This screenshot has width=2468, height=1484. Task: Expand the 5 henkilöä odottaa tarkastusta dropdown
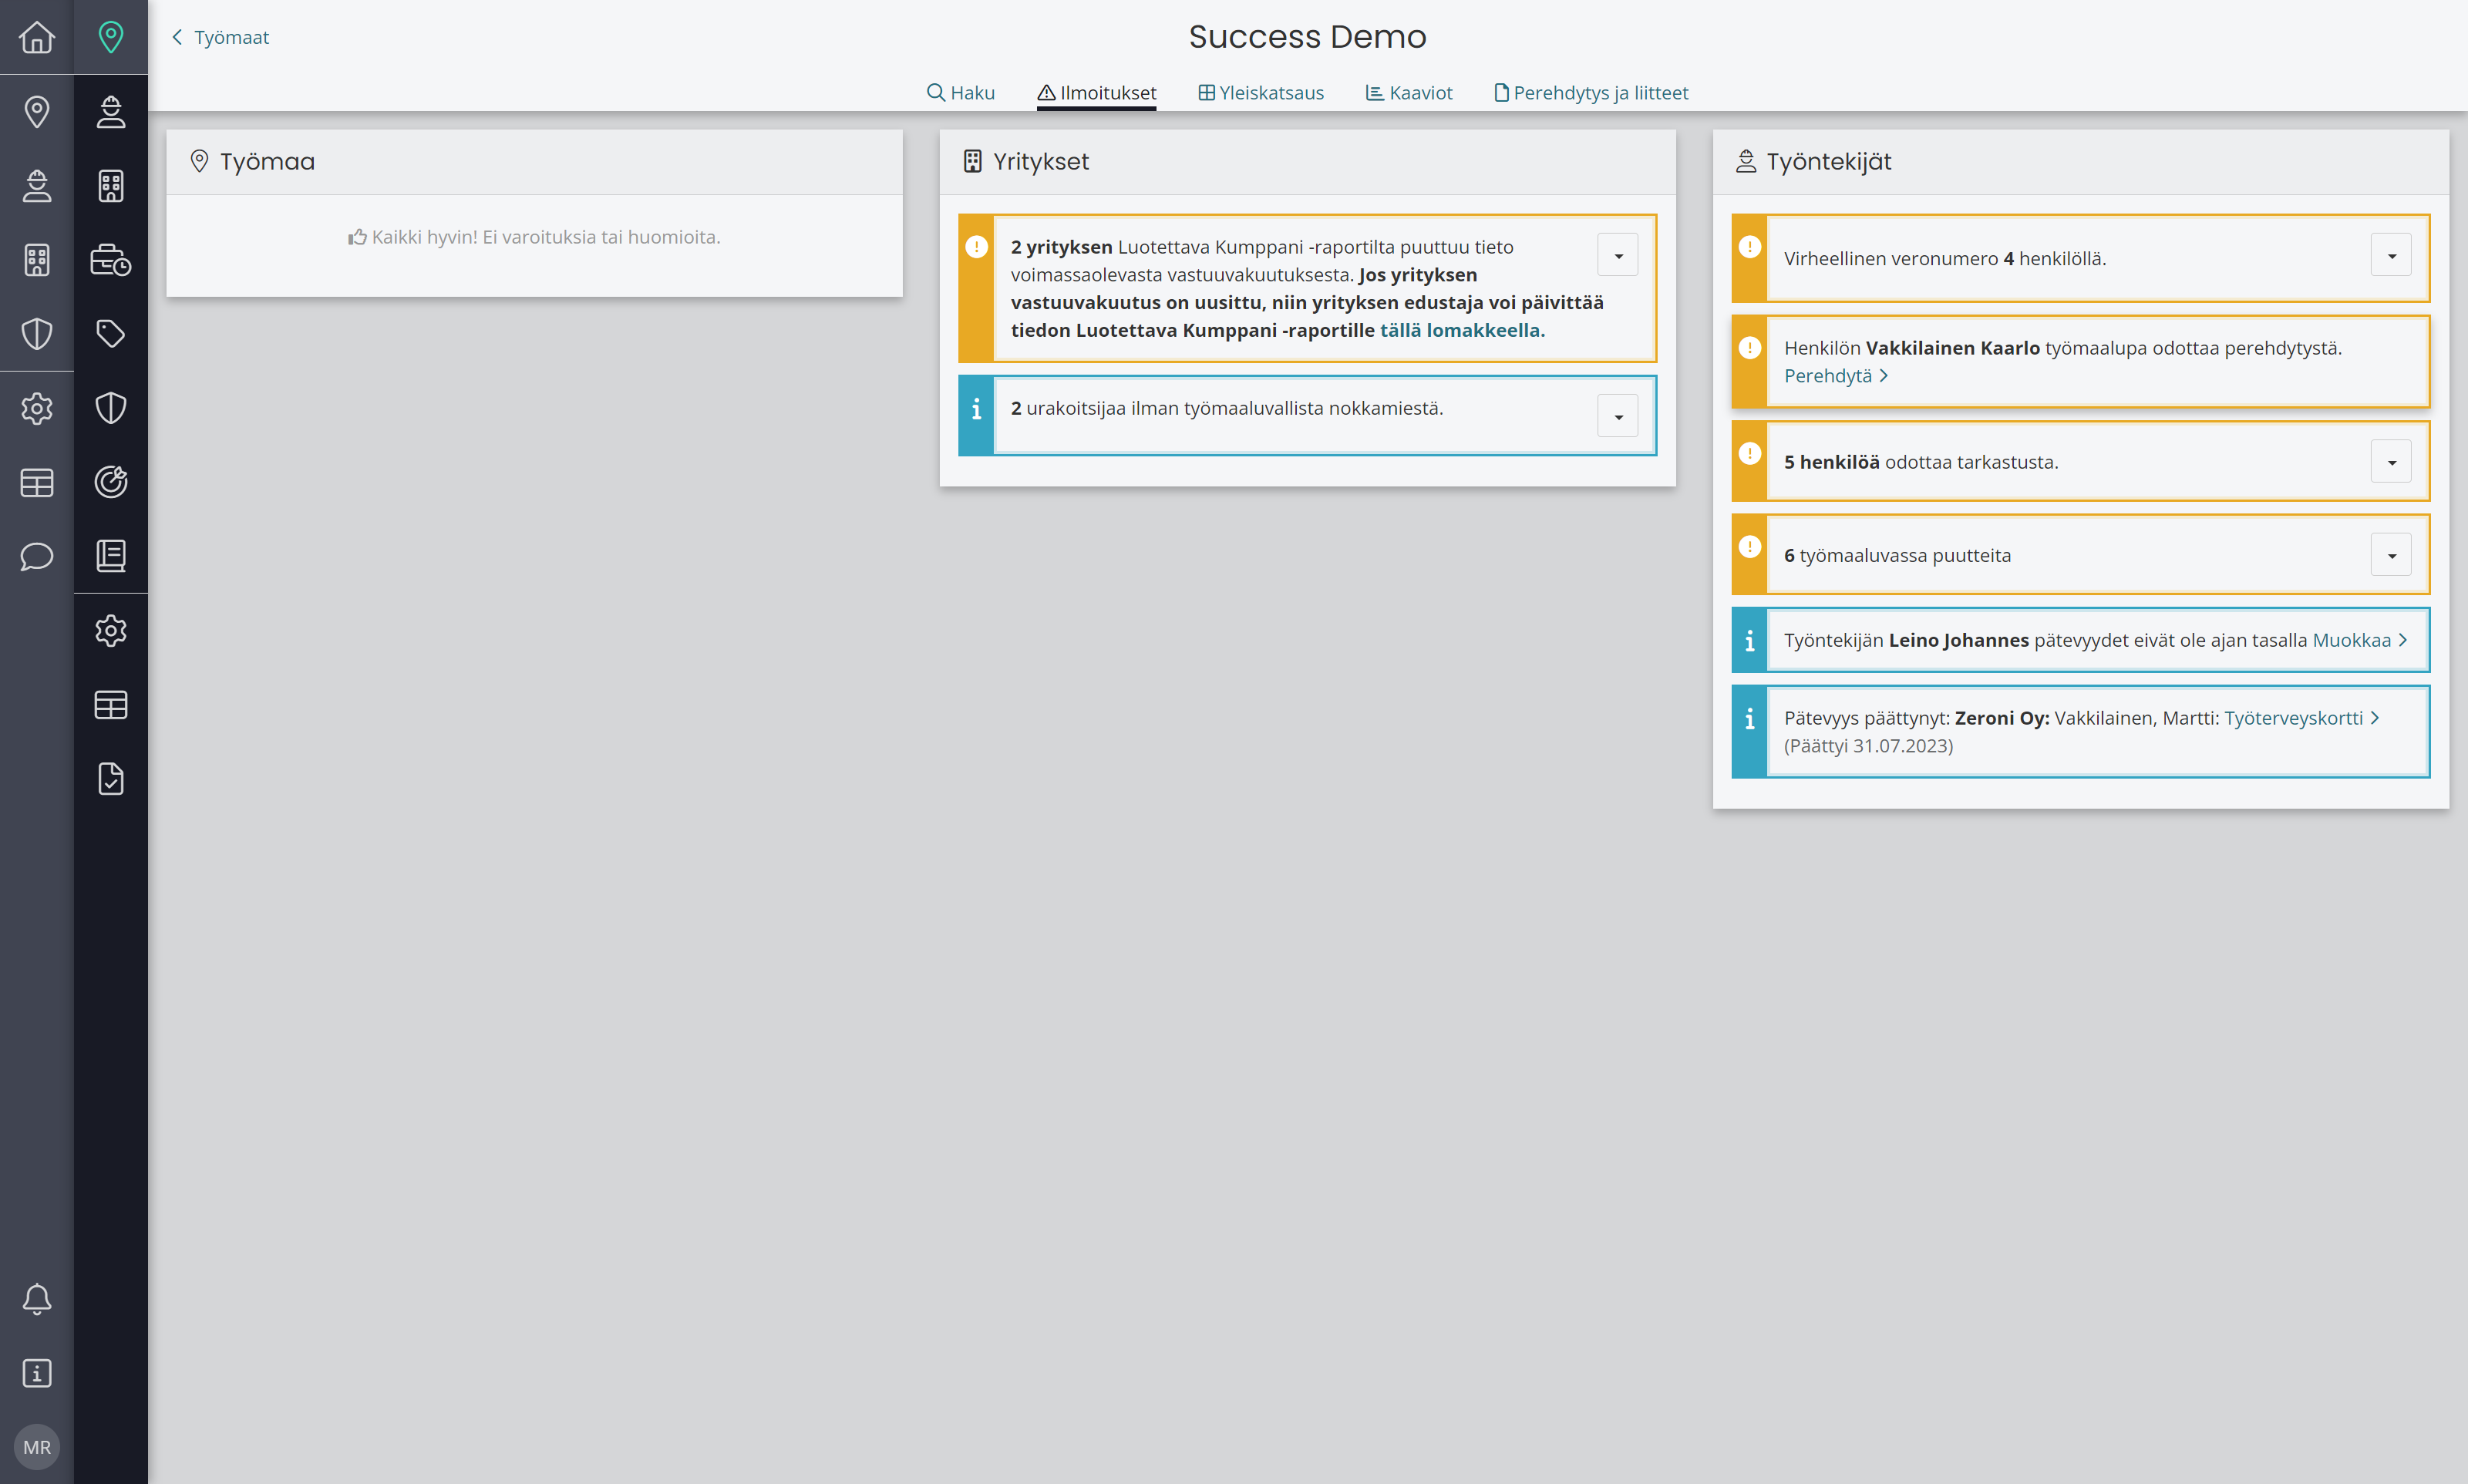[x=2391, y=461]
